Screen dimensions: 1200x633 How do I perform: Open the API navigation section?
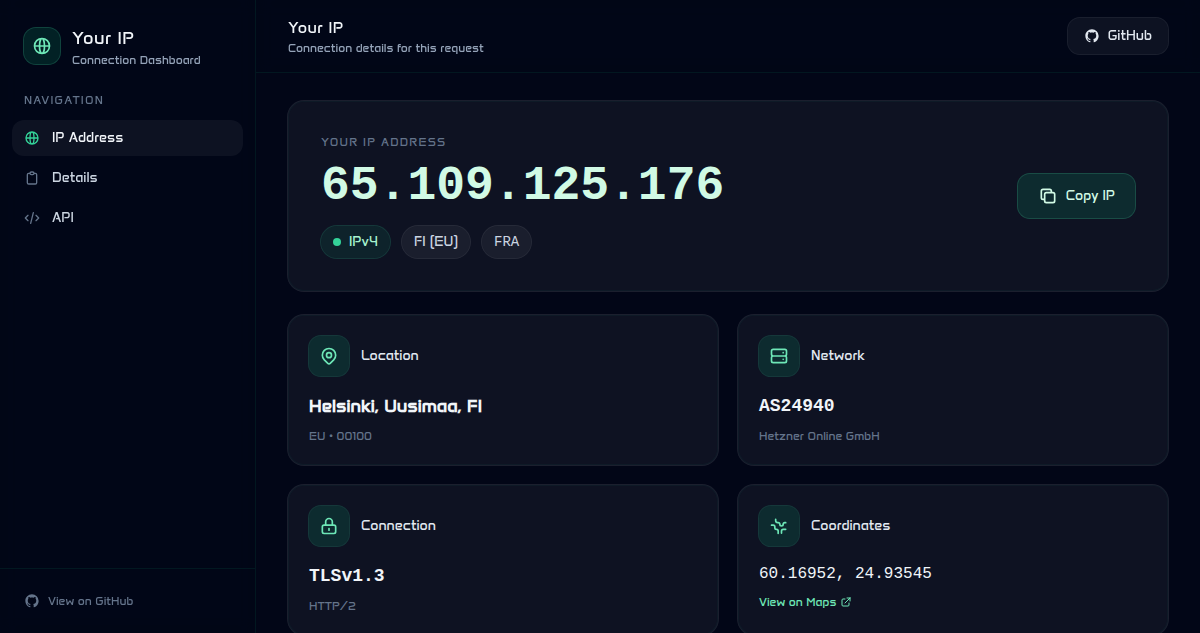(63, 218)
